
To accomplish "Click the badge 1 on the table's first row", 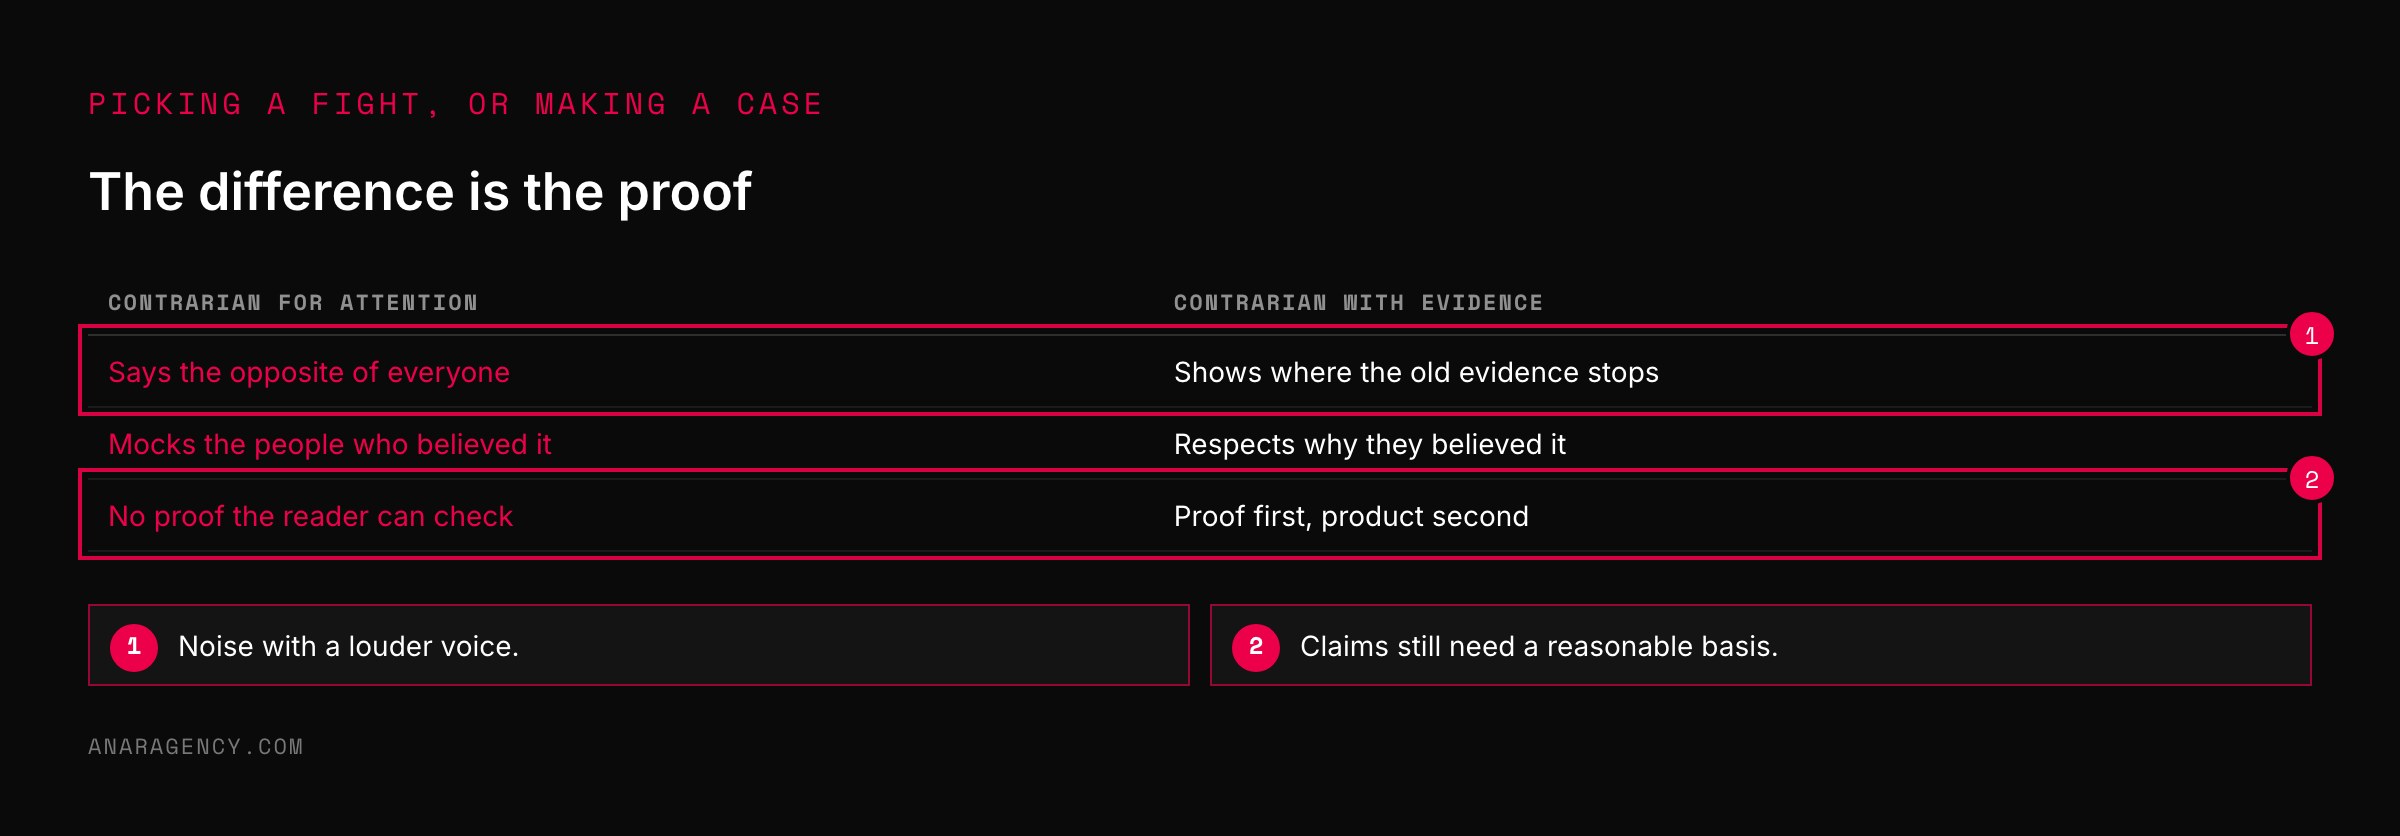I will [x=2311, y=335].
